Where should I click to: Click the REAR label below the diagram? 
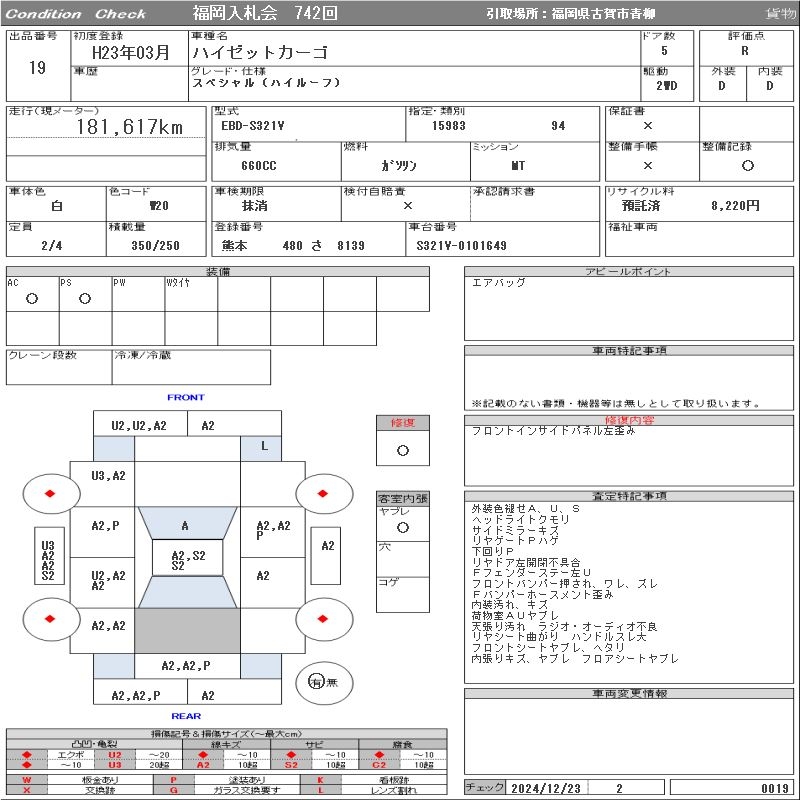(186, 716)
